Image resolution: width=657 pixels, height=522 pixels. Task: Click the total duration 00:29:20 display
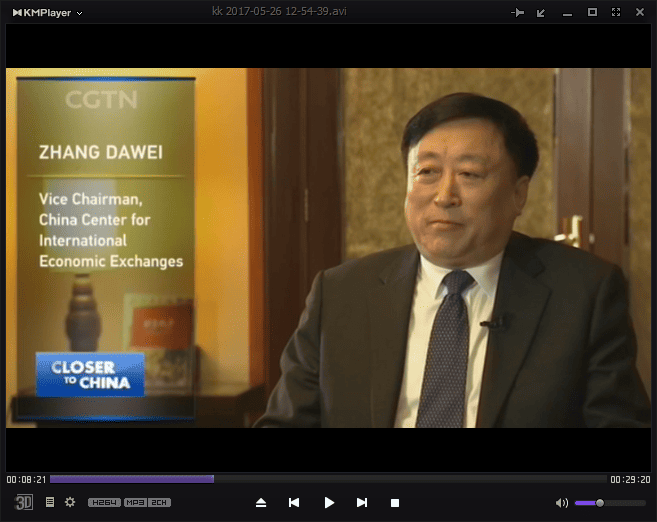point(630,479)
